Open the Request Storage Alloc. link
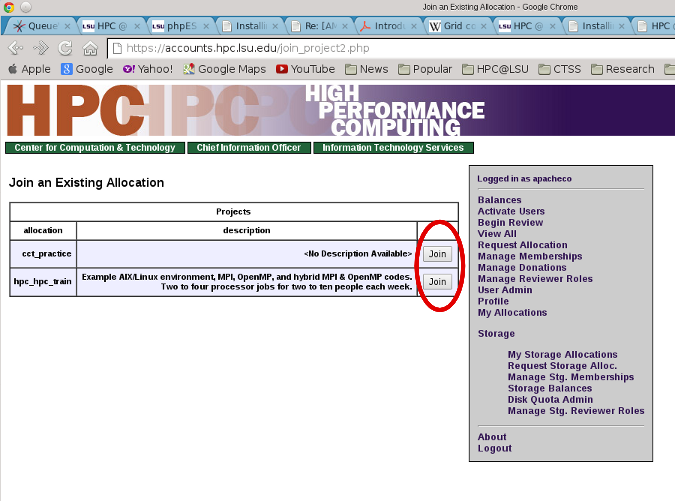The image size is (675, 501). click(x=562, y=365)
